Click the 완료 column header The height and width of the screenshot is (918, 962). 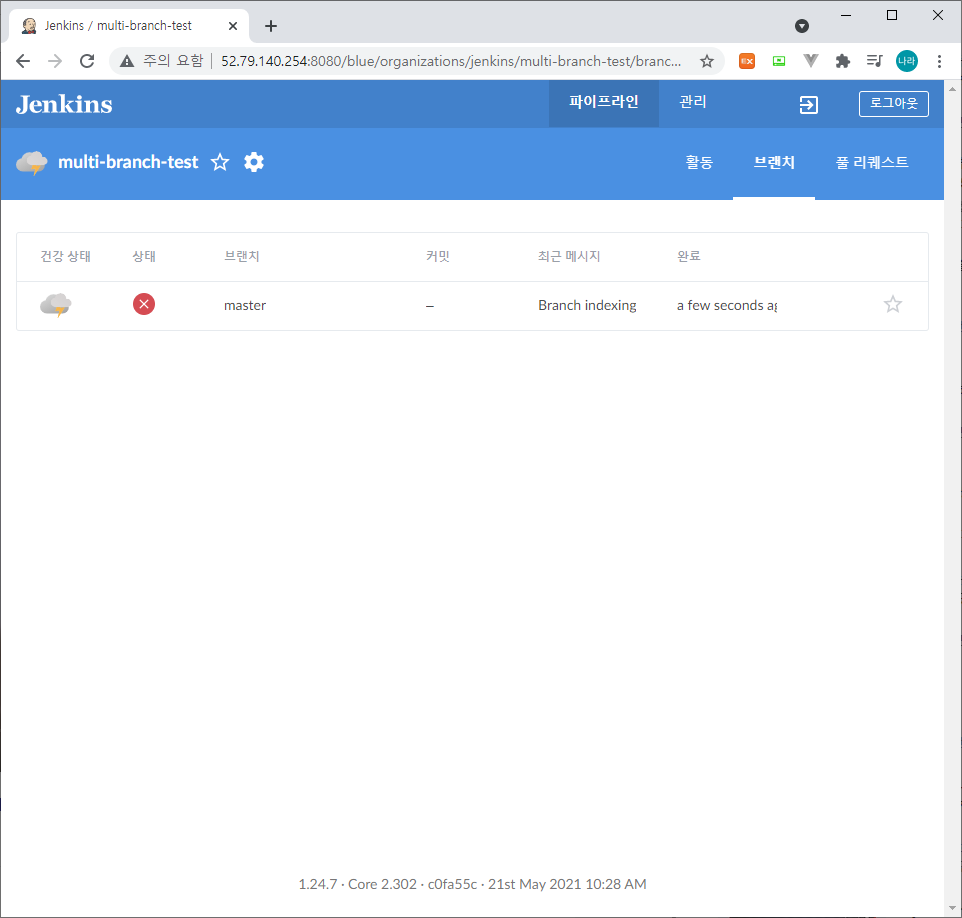688,256
